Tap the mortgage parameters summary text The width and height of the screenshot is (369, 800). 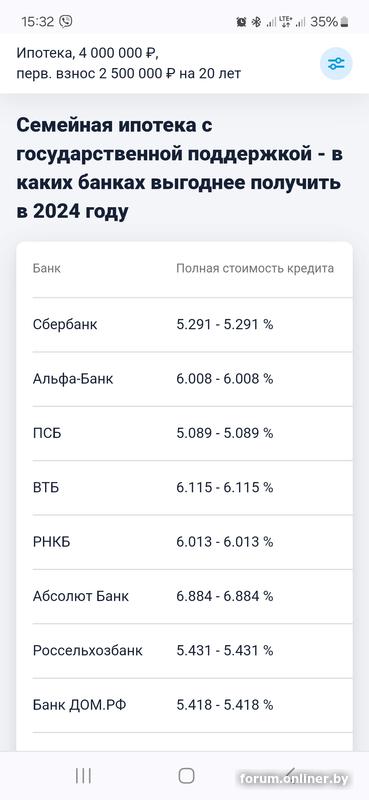pos(129,63)
